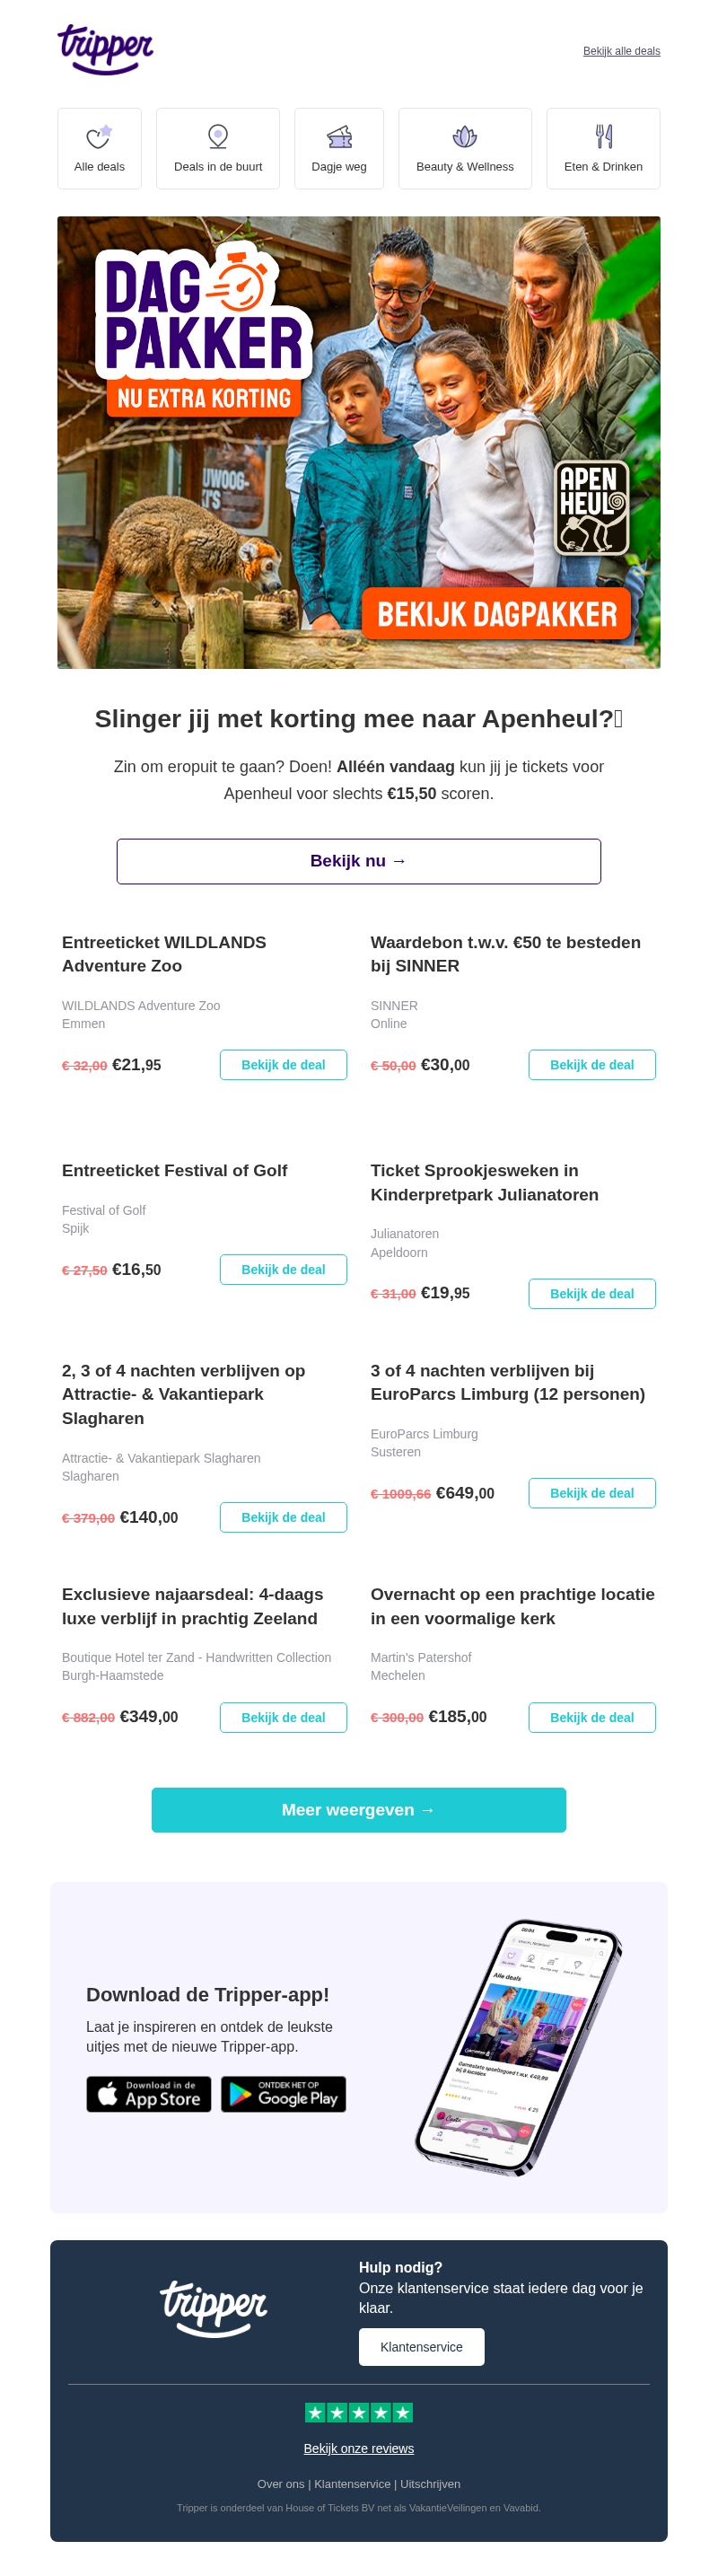View the SINNER waardebon deal

(591, 1065)
